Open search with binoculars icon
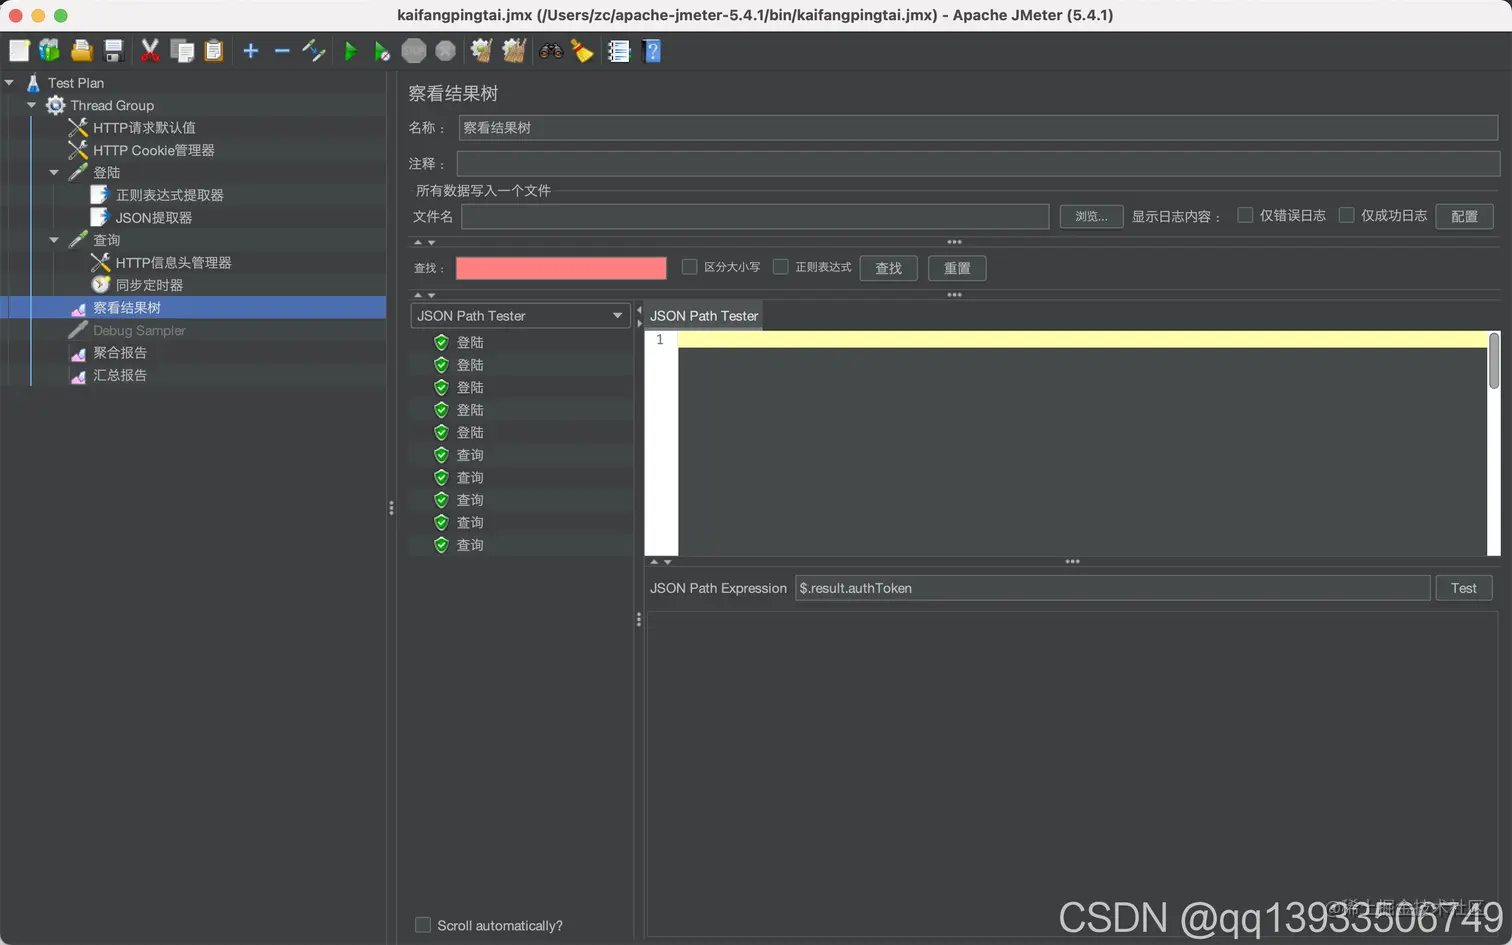 point(551,51)
